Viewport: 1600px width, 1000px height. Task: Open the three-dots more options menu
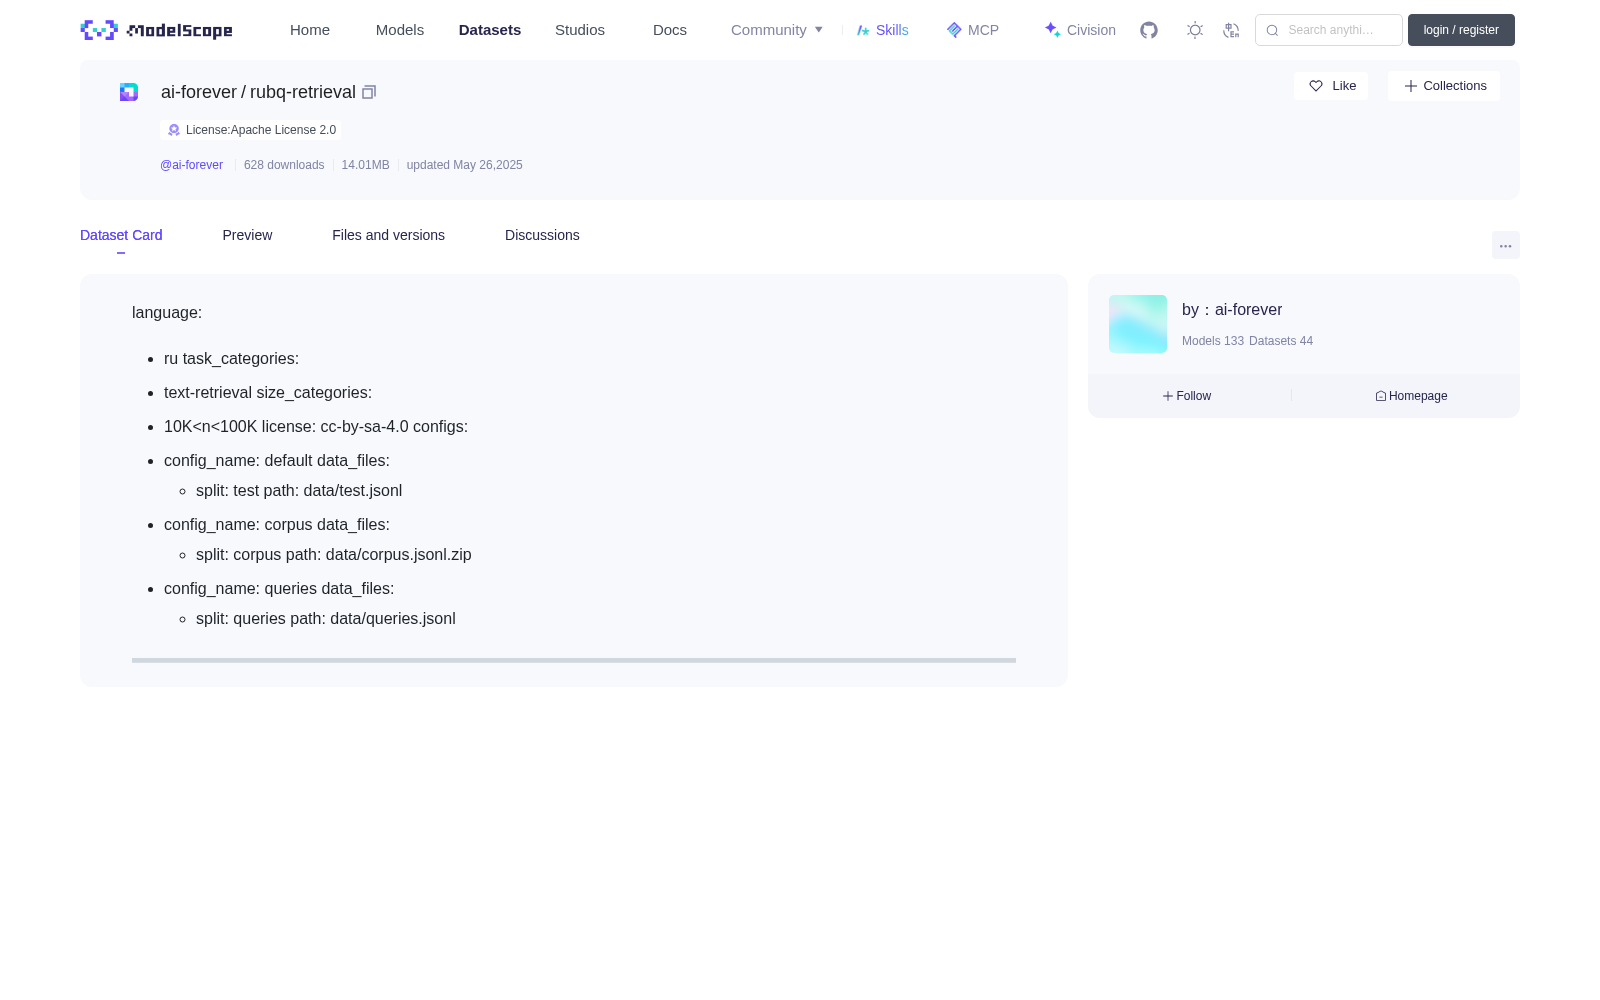[x=1506, y=245]
